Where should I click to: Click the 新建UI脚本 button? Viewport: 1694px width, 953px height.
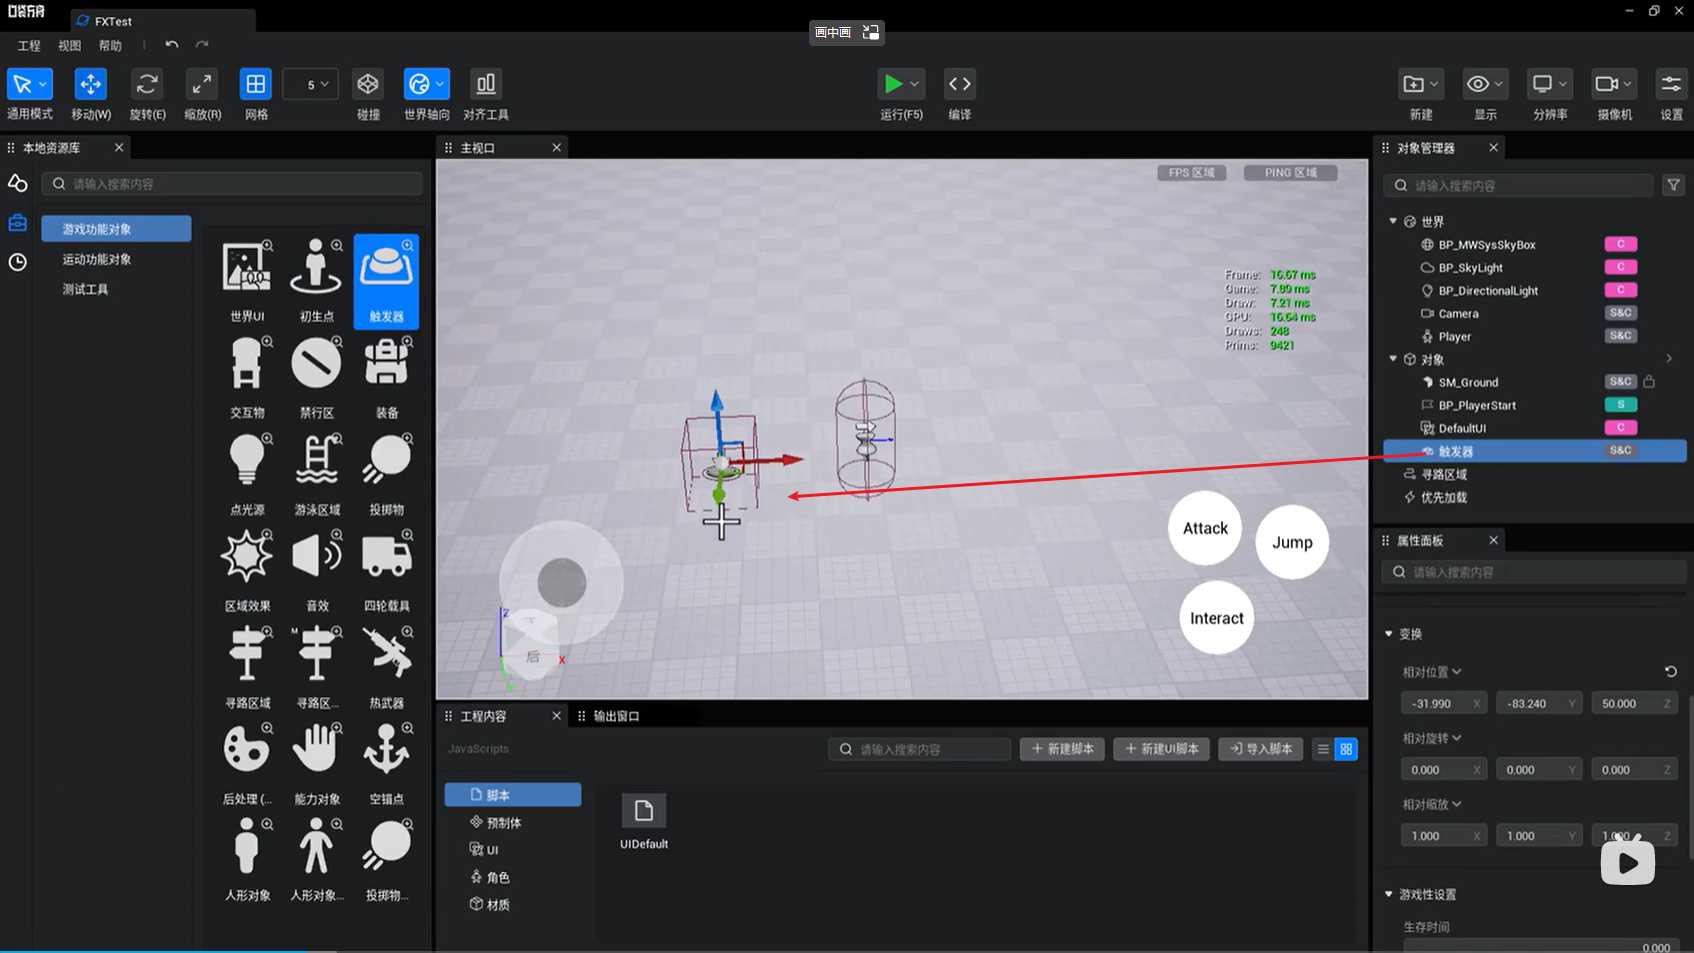click(x=1162, y=749)
